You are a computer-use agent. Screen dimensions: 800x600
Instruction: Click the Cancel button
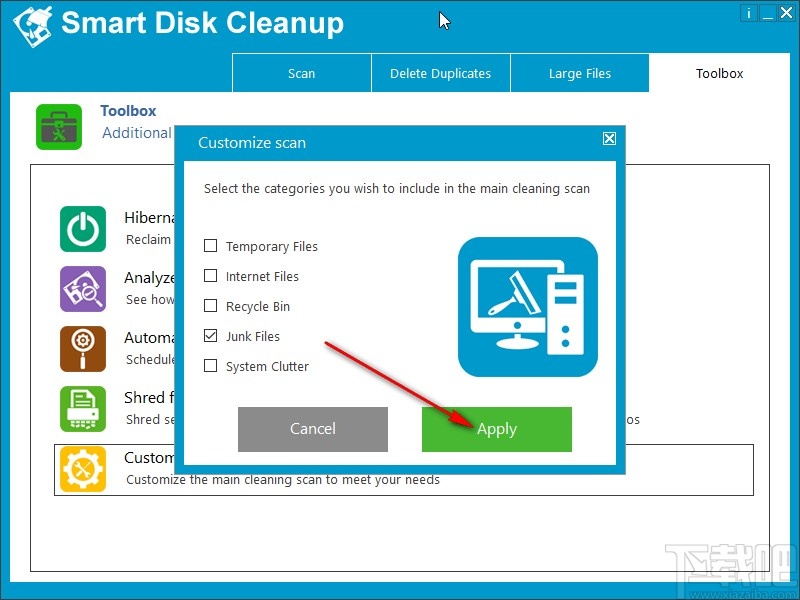click(x=313, y=429)
